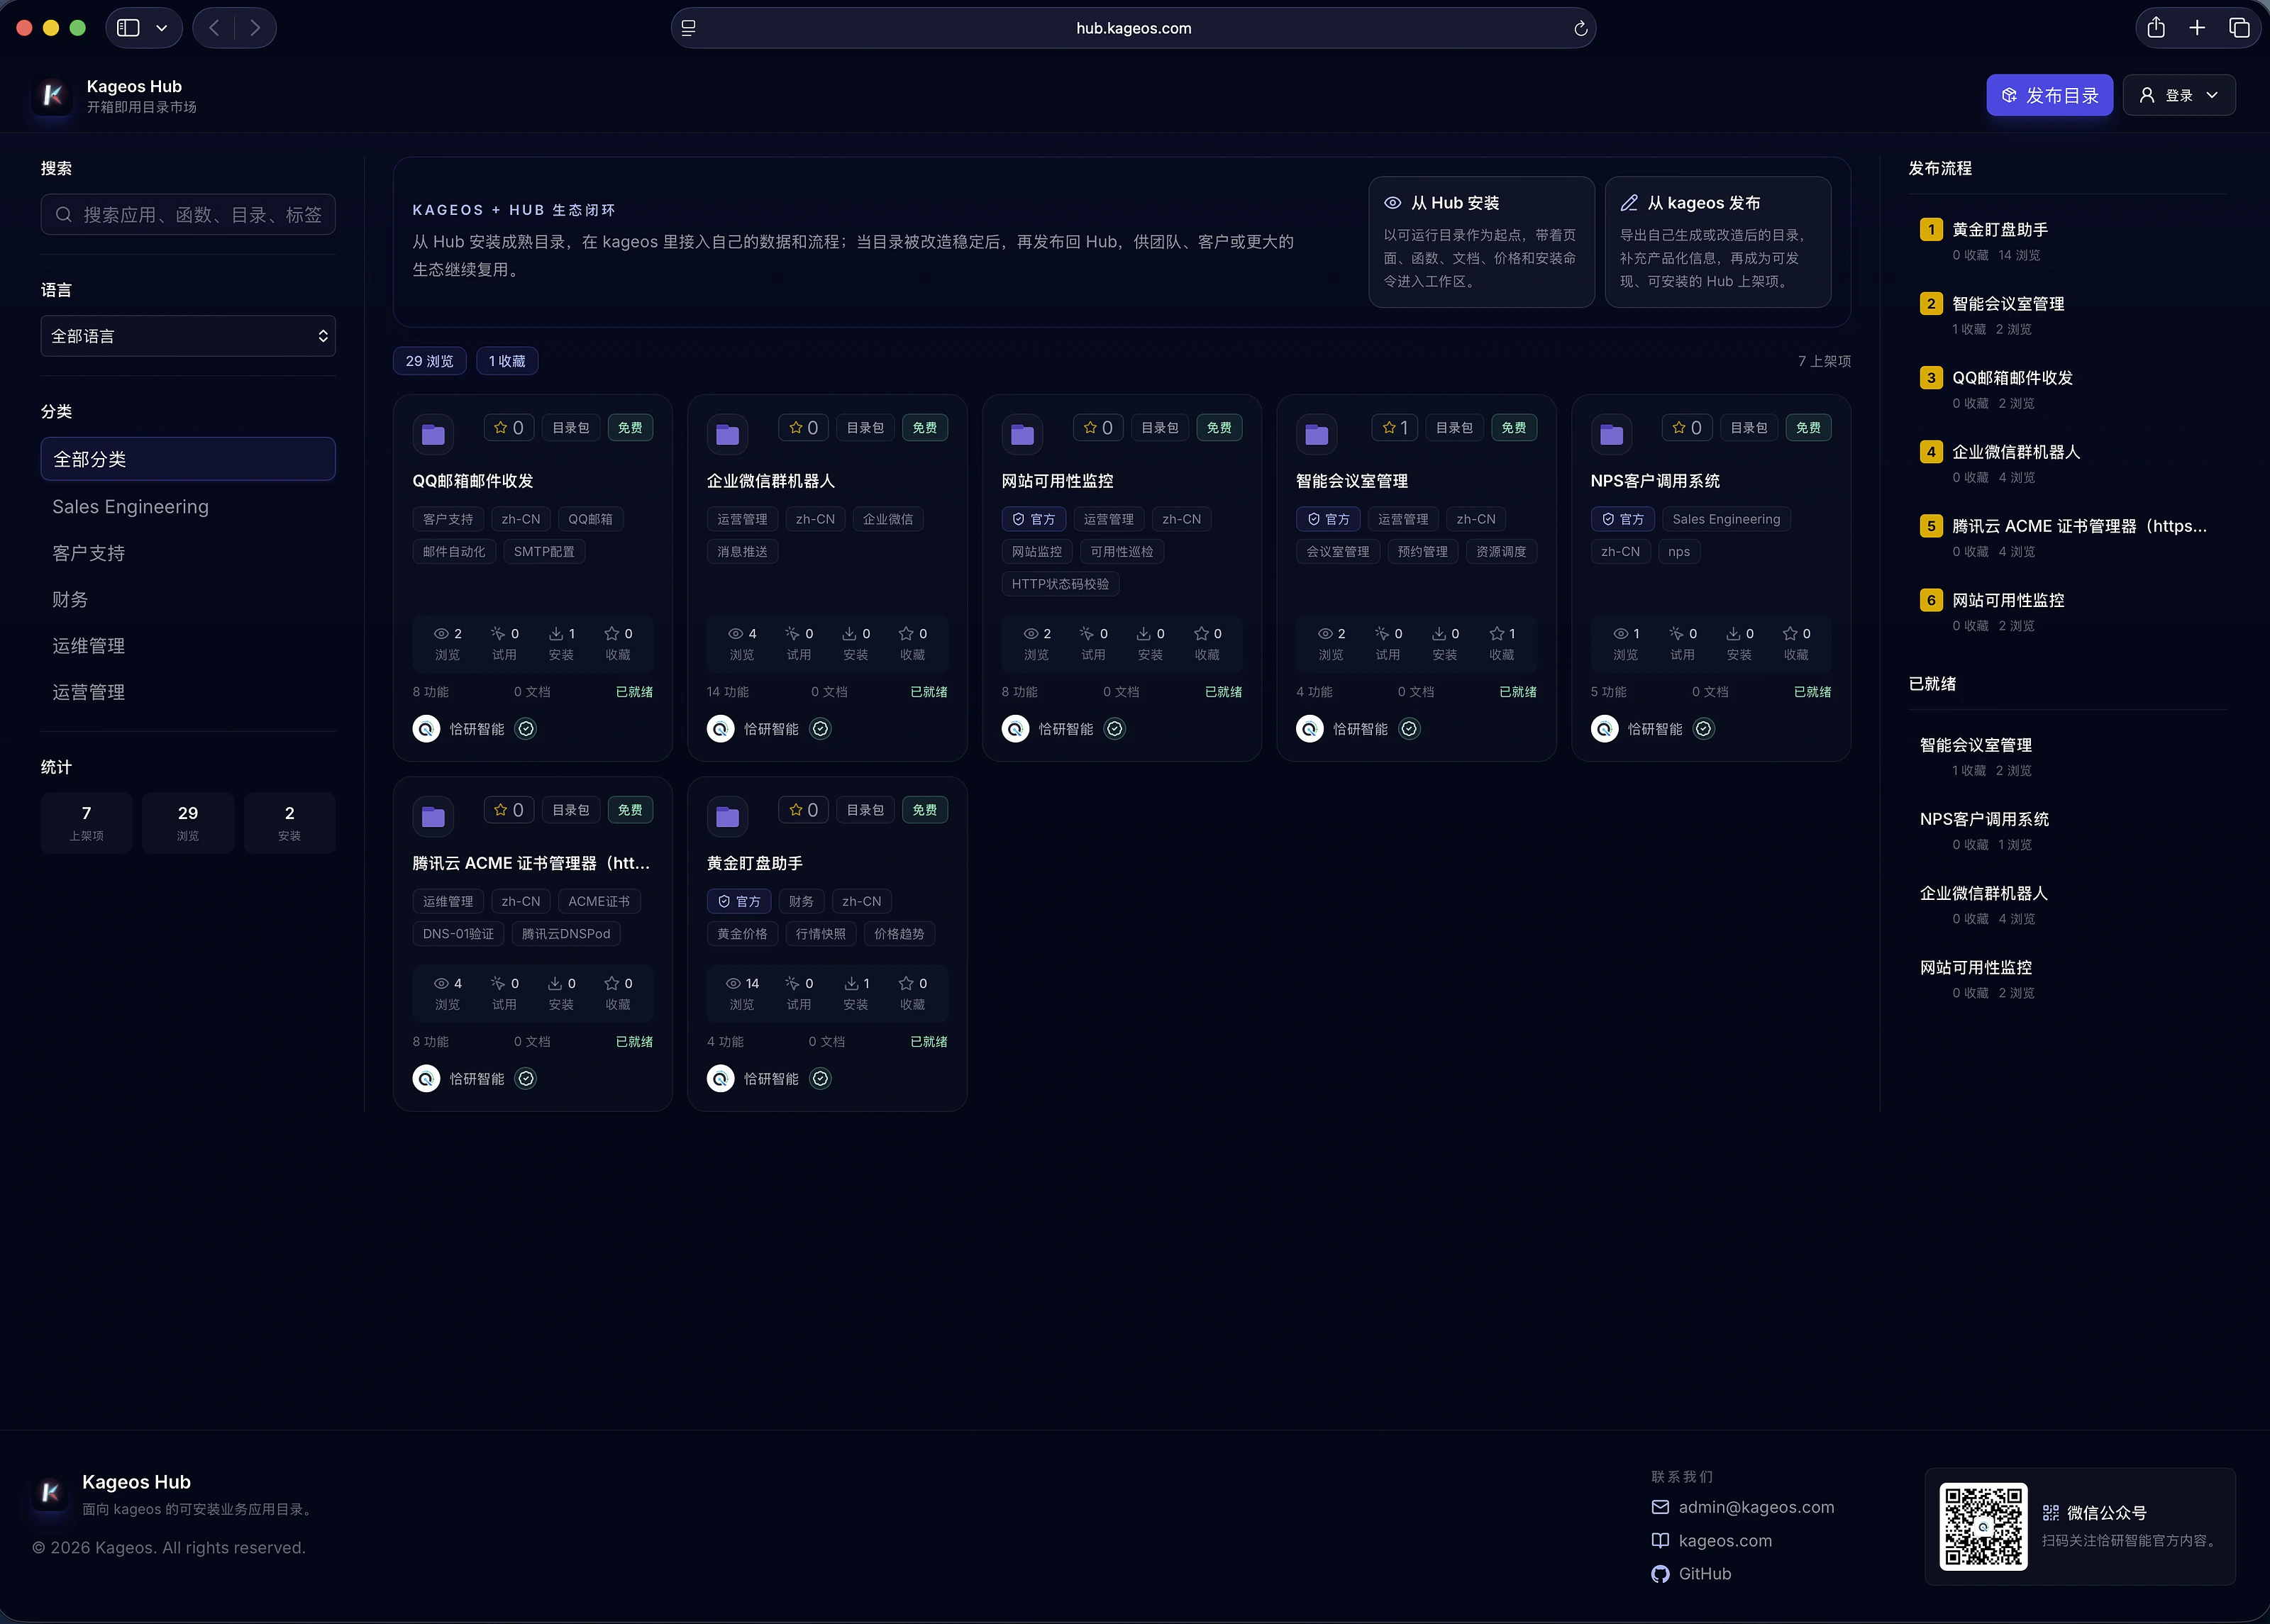This screenshot has width=2270, height=1624.
Task: Click folder icon of NPS客户调用系统 card
Action: click(1611, 434)
